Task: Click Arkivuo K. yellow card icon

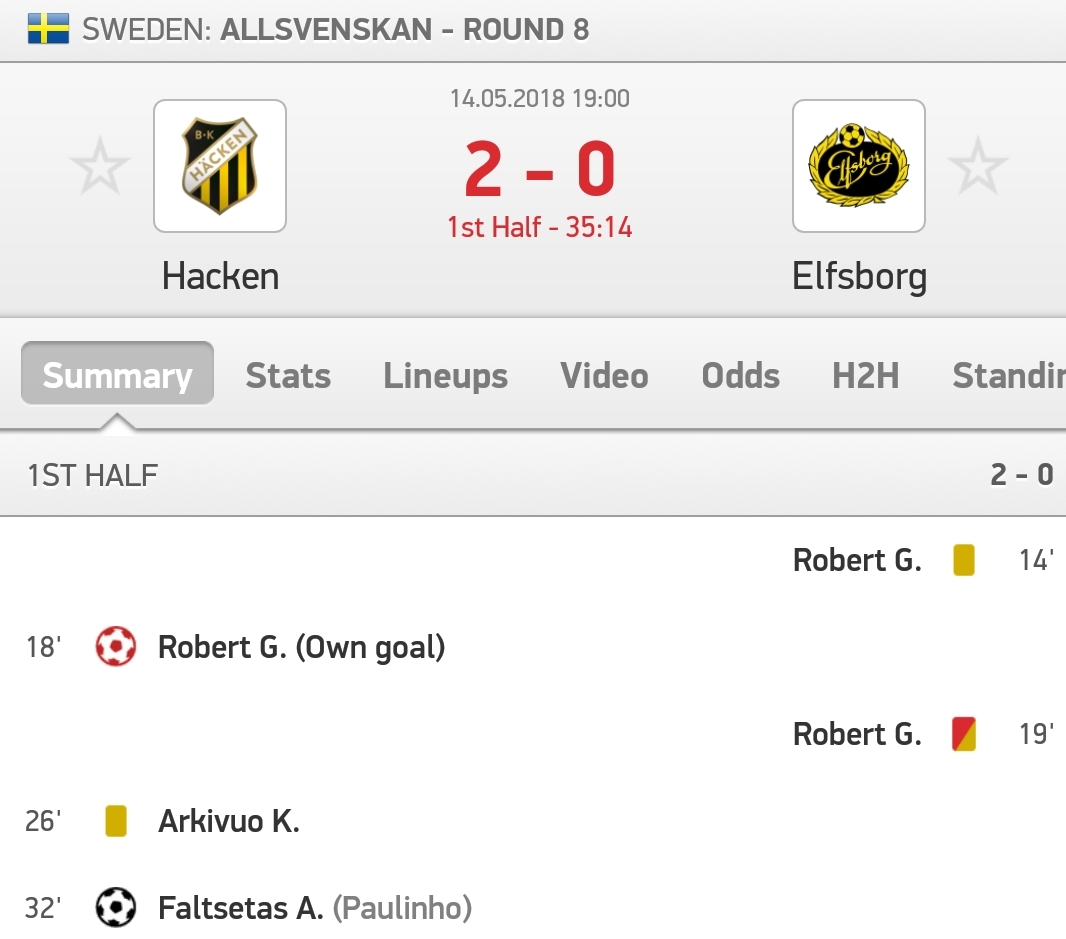Action: click(x=116, y=821)
